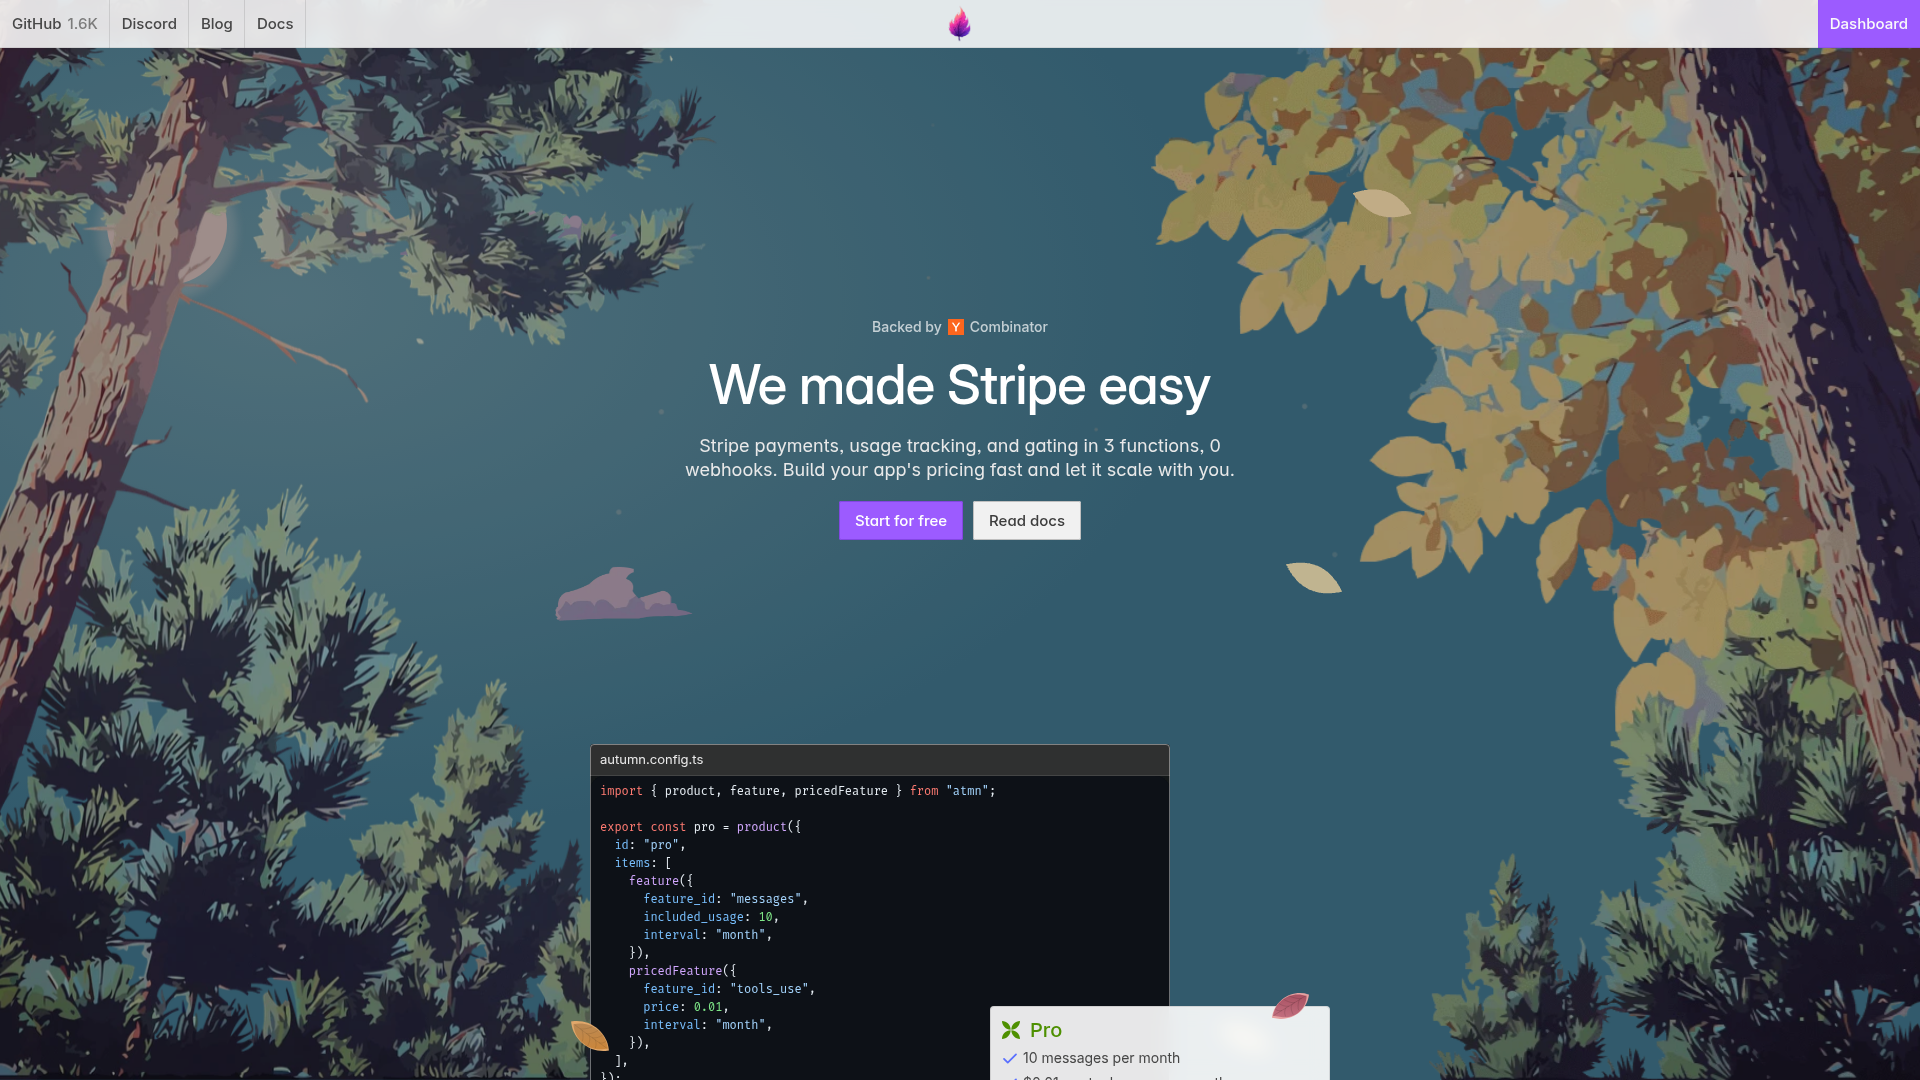Open Docs from the top navigation
Viewport: 1920px width, 1080px height.
click(275, 24)
